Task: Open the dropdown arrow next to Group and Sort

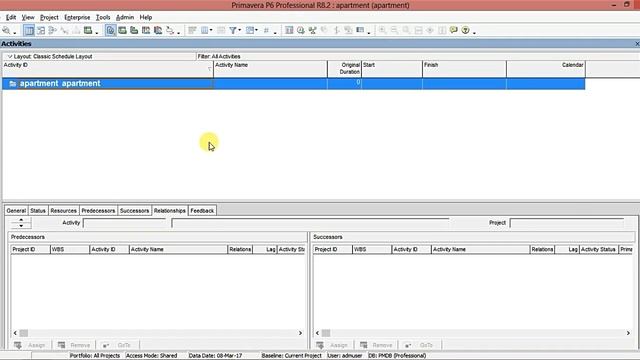Action: point(256,30)
